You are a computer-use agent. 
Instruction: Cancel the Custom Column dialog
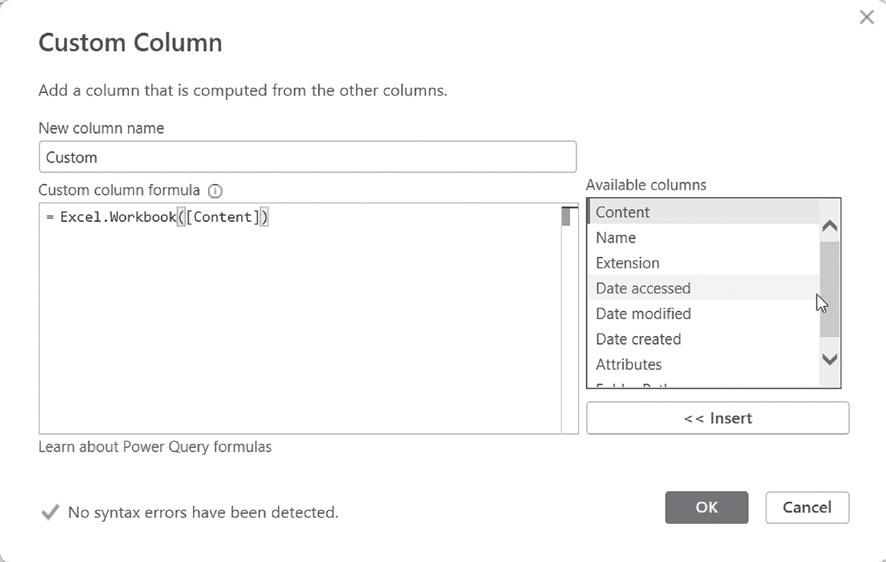[807, 507]
